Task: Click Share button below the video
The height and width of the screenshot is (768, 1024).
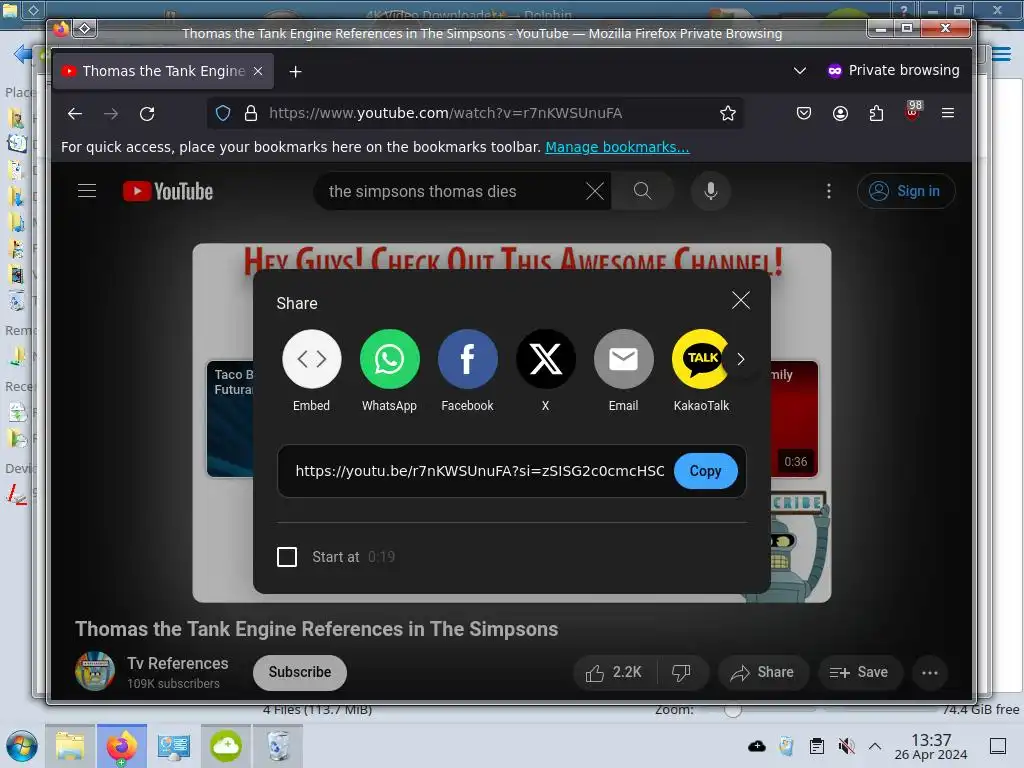Action: [763, 673]
